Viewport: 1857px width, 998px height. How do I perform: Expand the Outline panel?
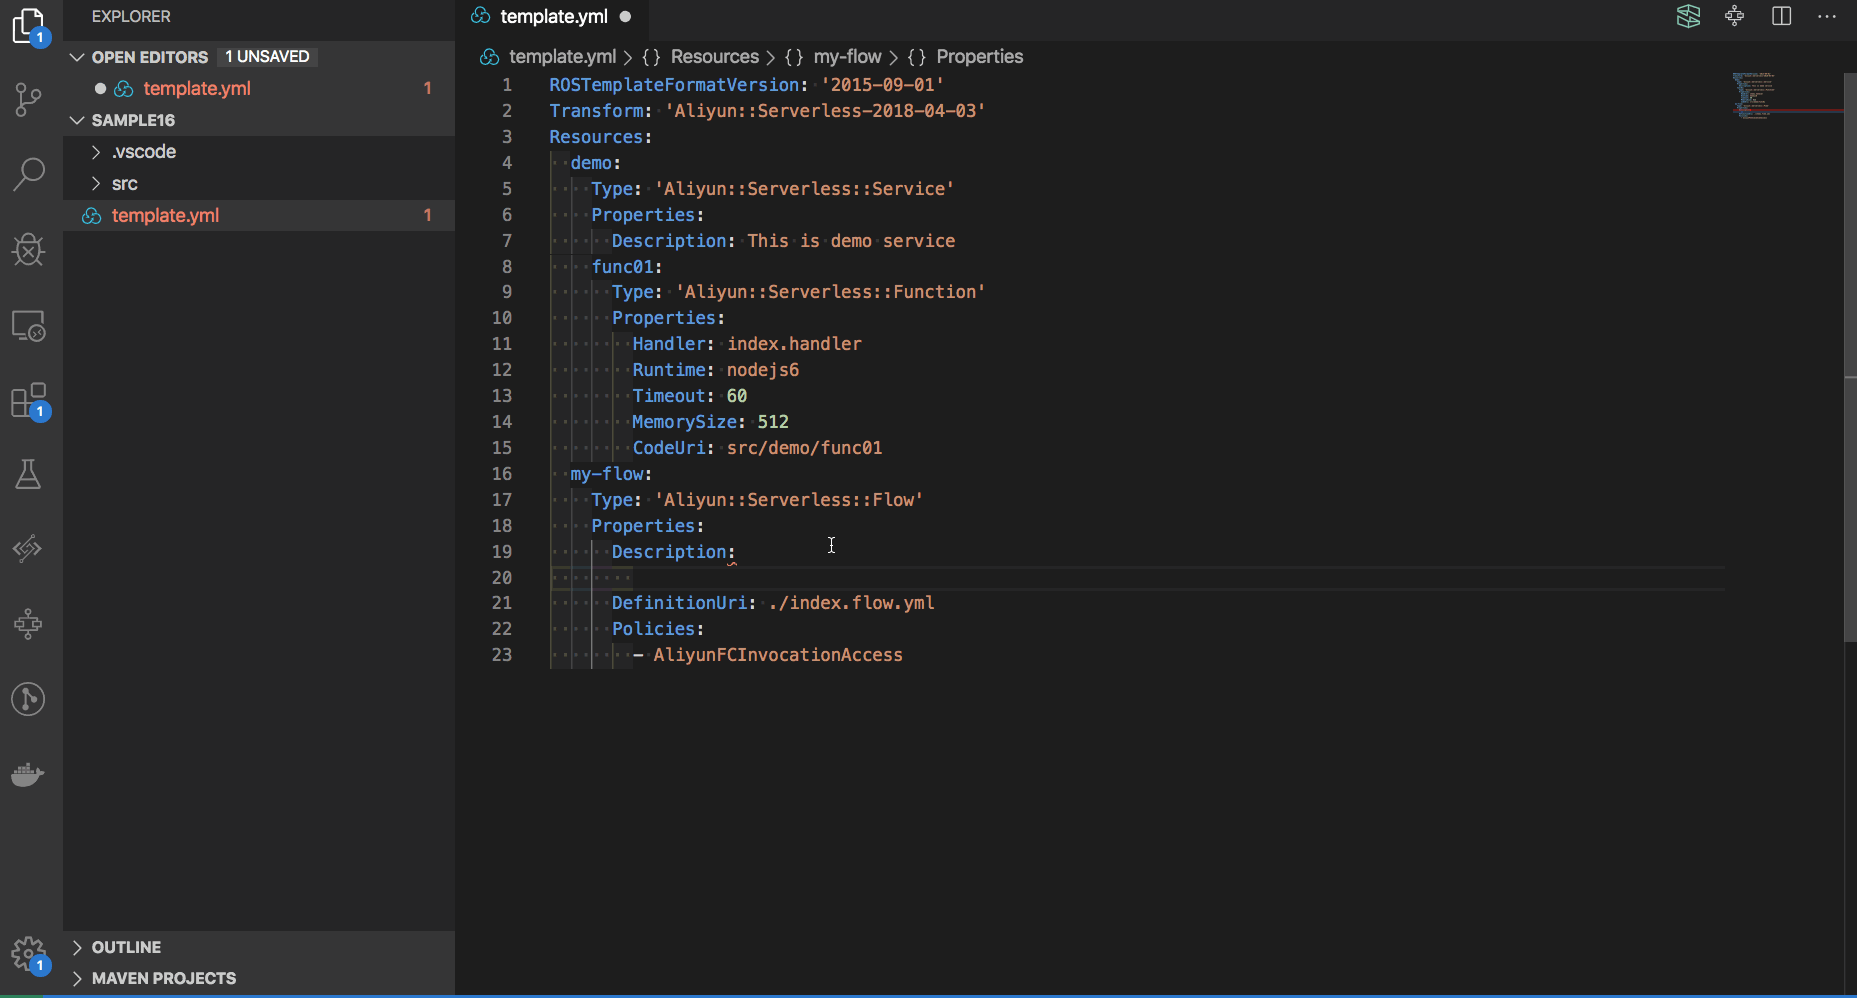259,947
